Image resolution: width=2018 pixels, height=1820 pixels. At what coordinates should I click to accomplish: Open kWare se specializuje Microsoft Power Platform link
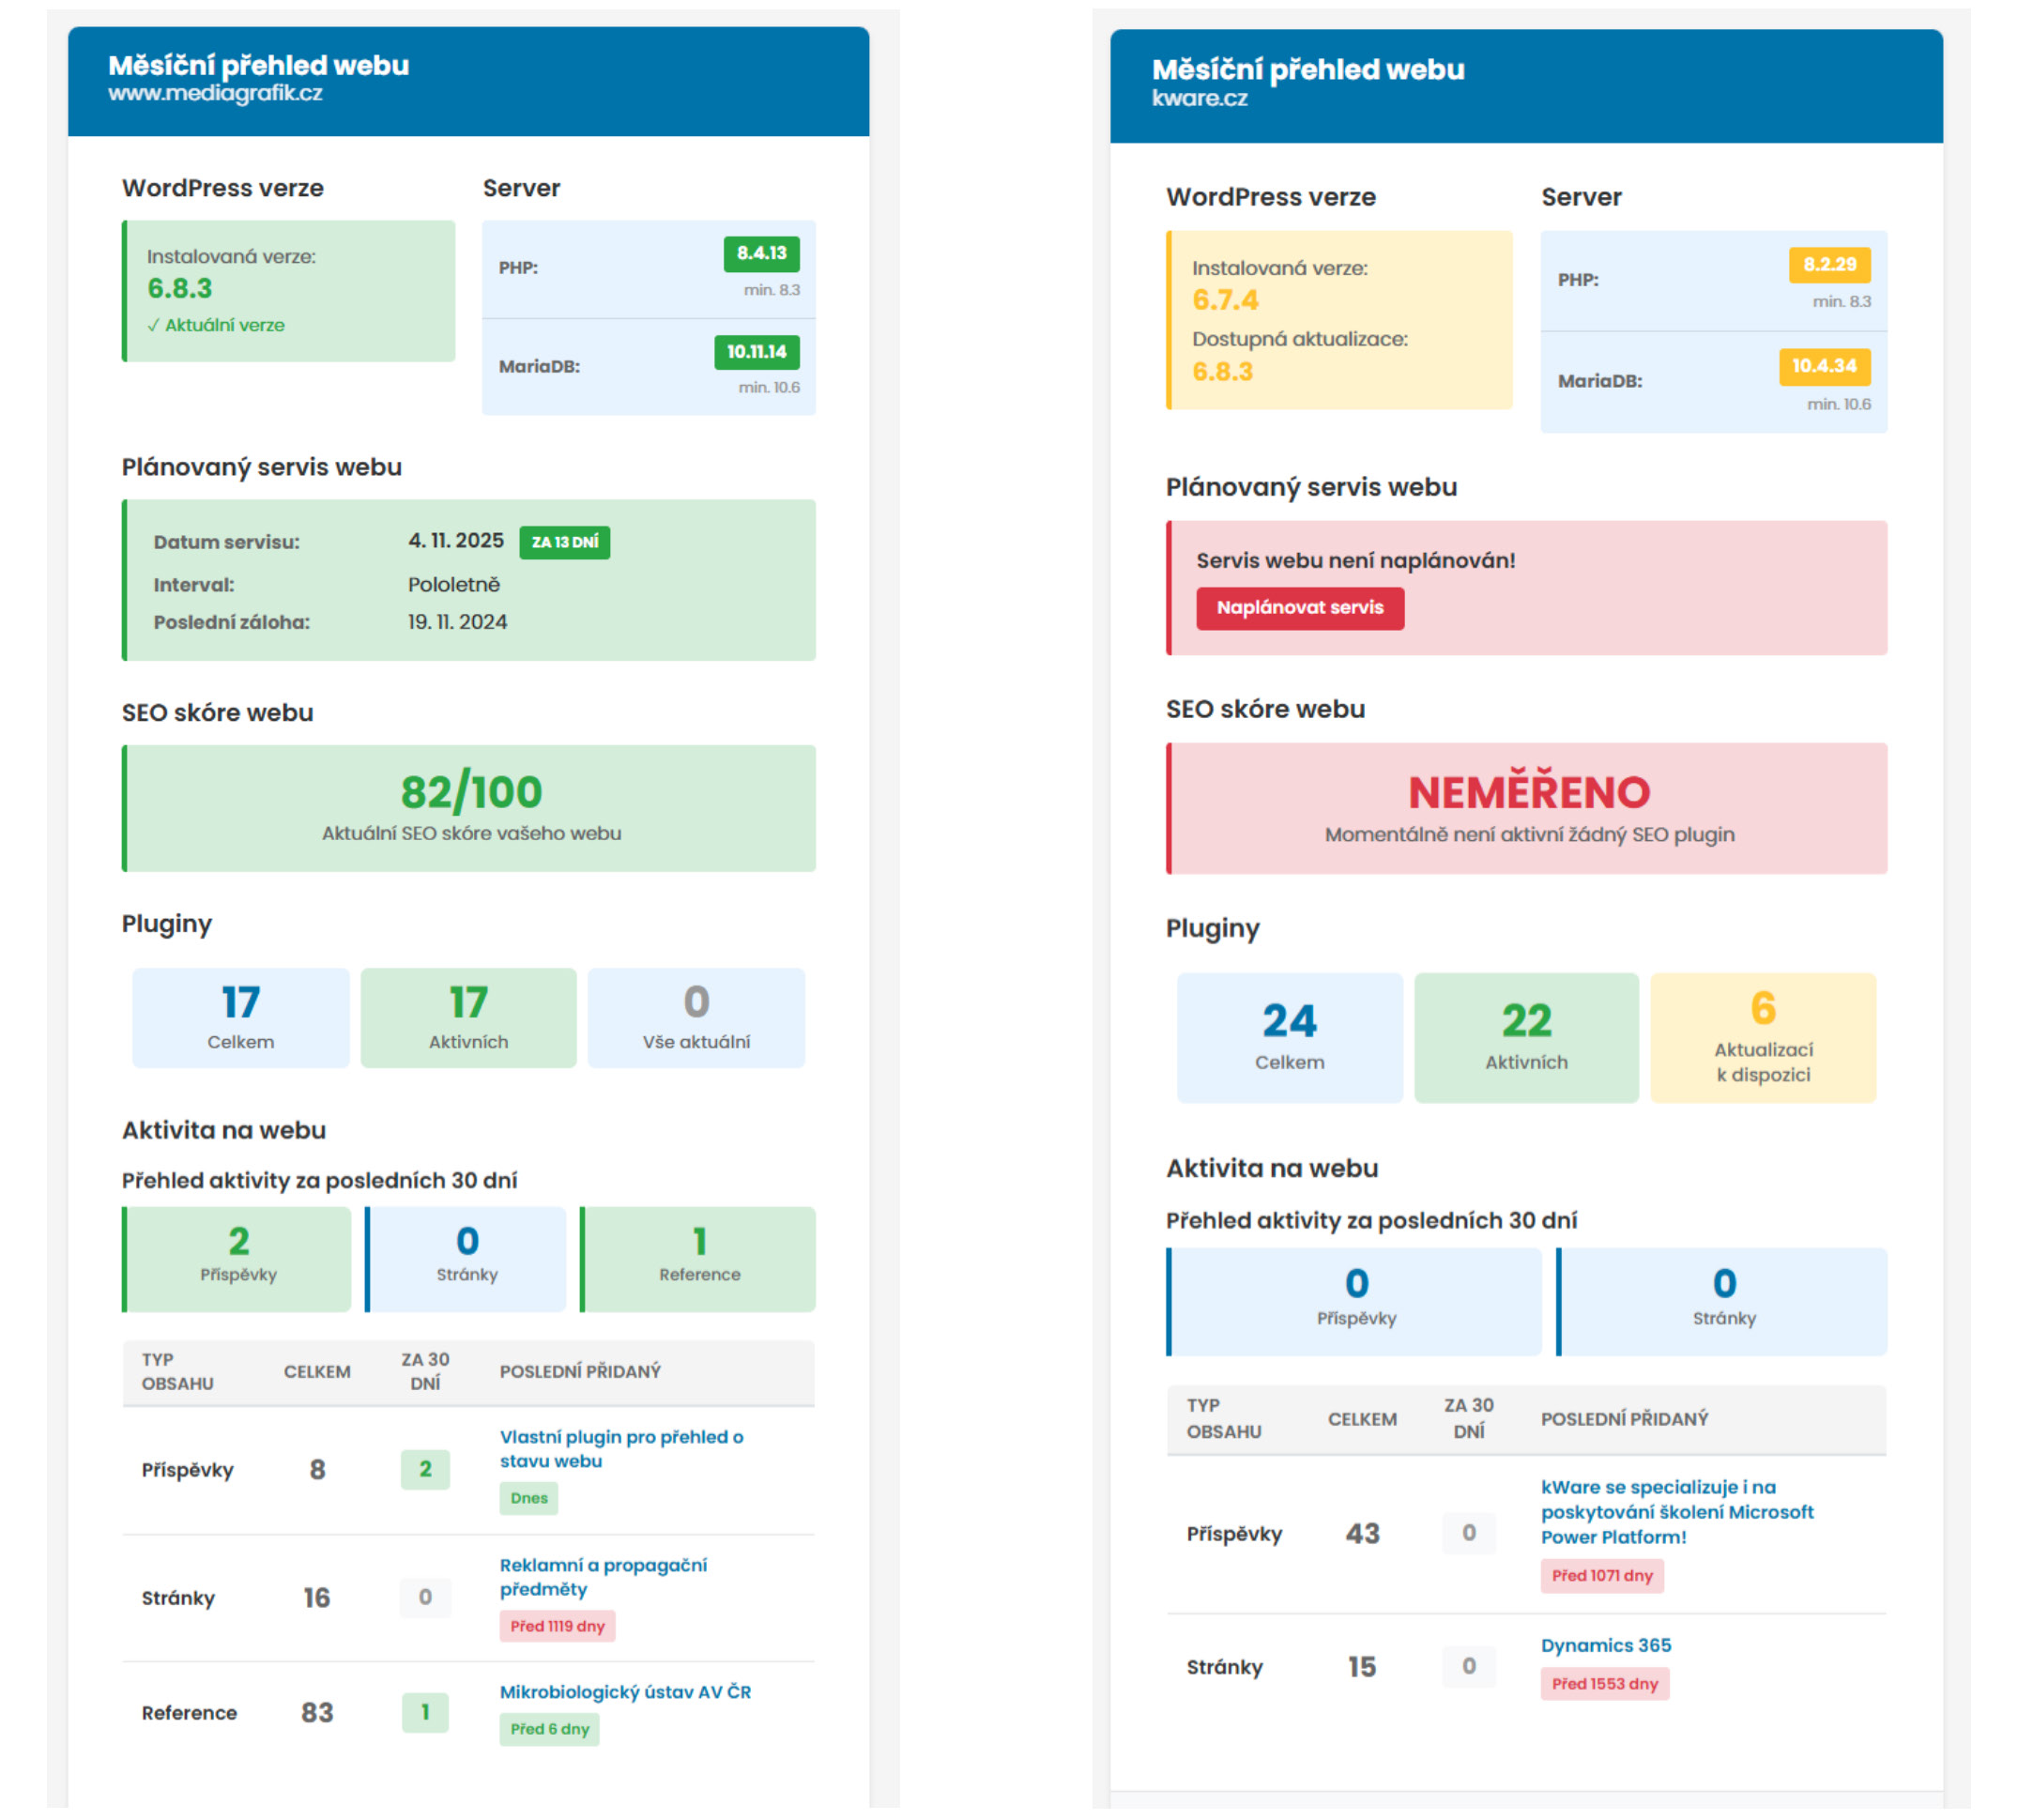pyautogui.click(x=1676, y=1511)
